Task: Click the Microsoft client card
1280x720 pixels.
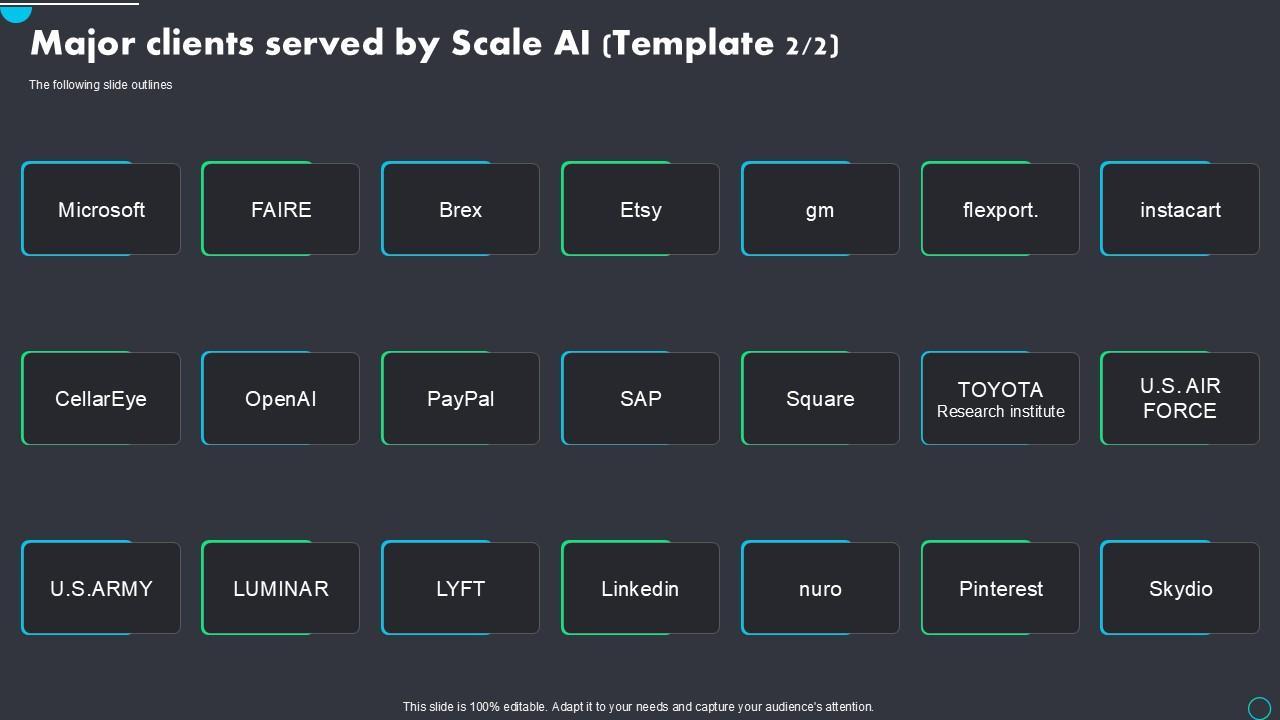Action: click(101, 209)
